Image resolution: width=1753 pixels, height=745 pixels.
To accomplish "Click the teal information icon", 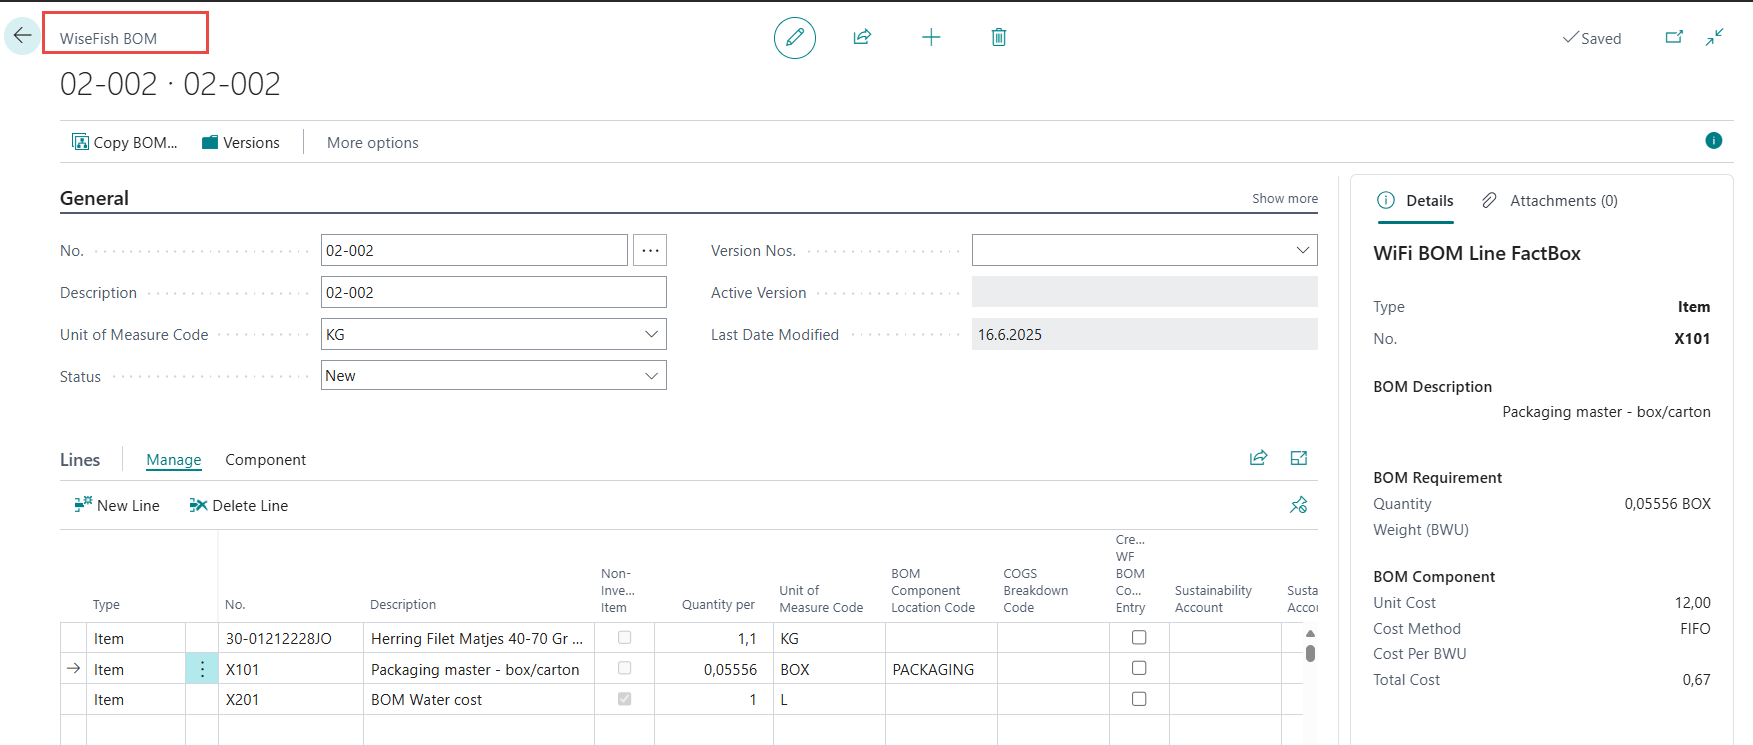I will 1714,141.
